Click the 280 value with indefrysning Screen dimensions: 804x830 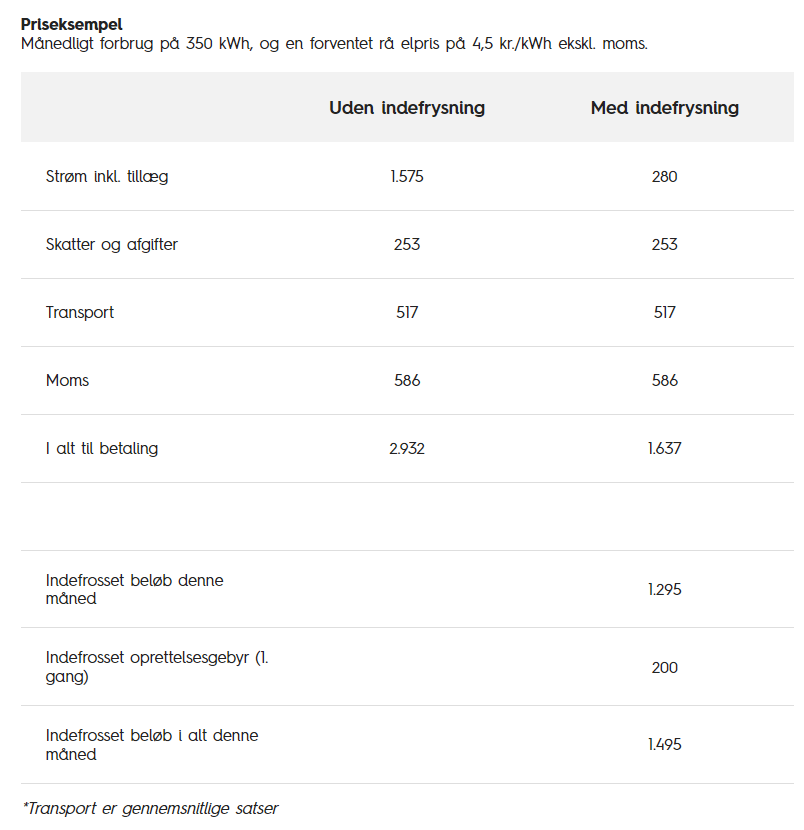click(664, 176)
